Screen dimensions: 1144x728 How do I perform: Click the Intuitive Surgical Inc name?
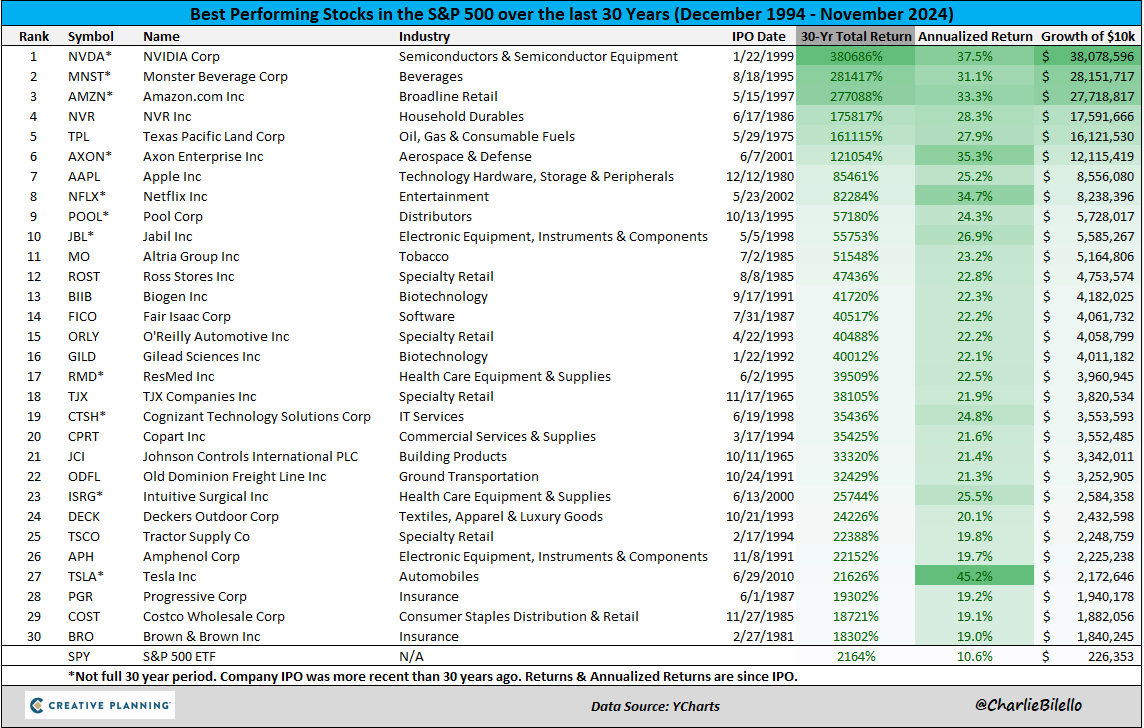[206, 497]
